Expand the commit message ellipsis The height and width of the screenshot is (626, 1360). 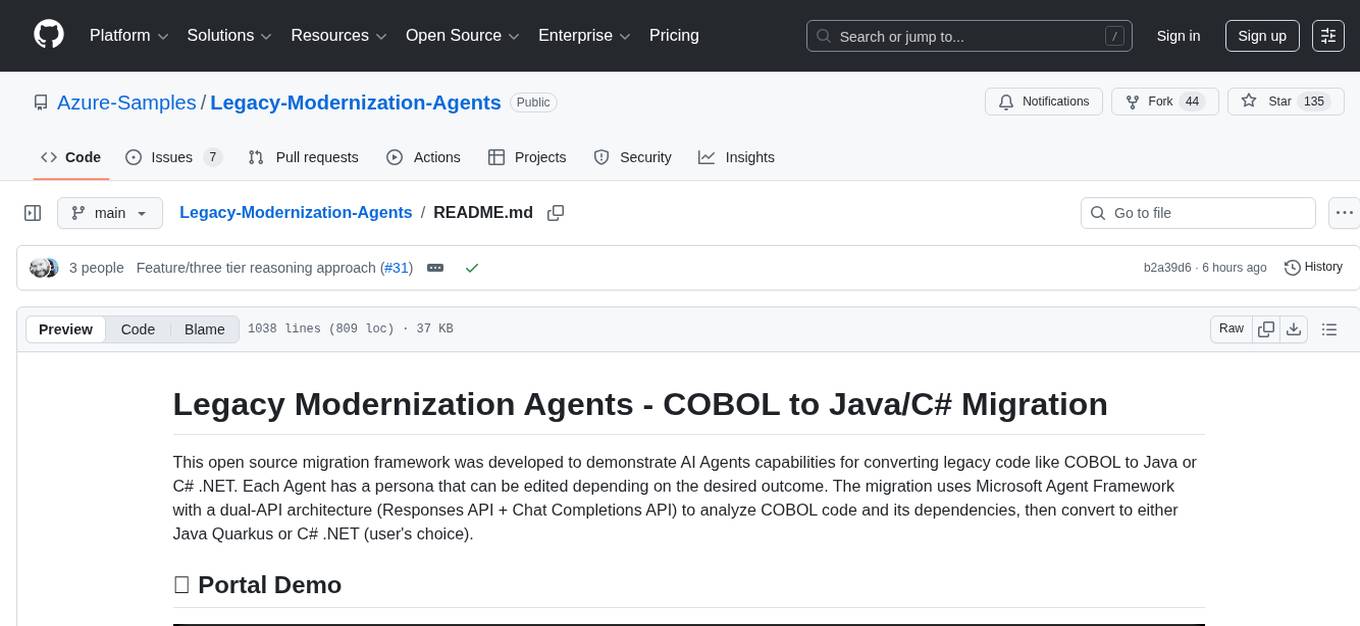tap(435, 268)
